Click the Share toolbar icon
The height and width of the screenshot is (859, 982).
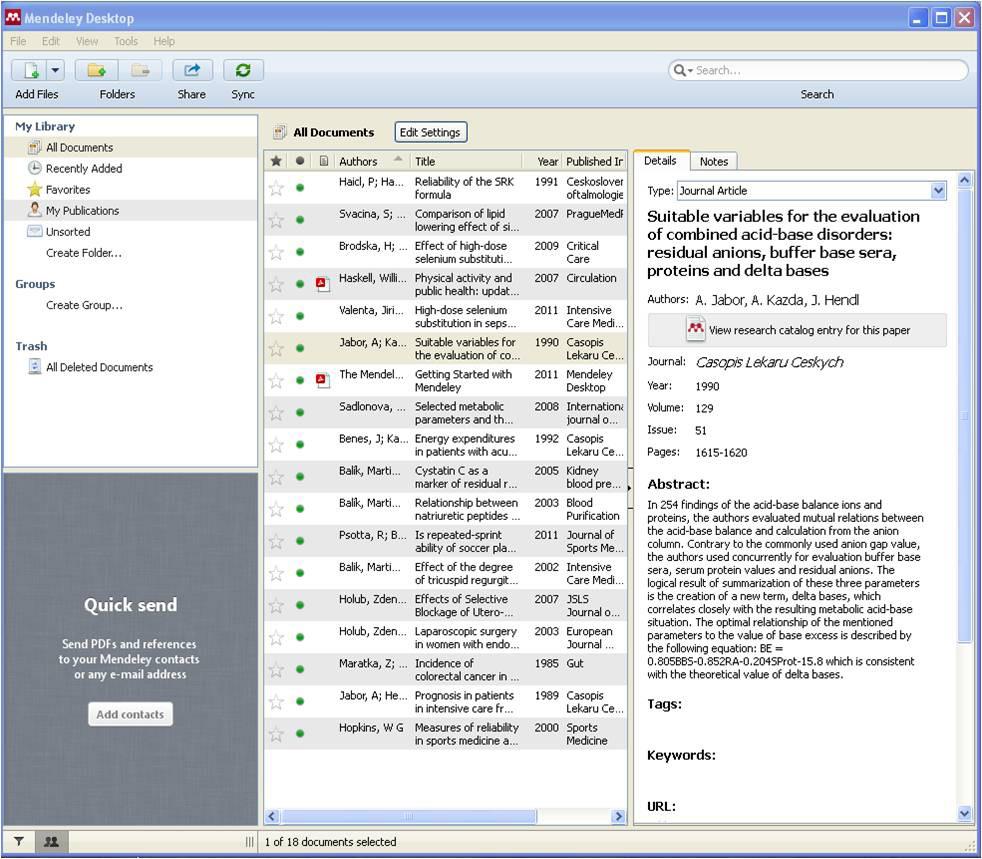[192, 70]
